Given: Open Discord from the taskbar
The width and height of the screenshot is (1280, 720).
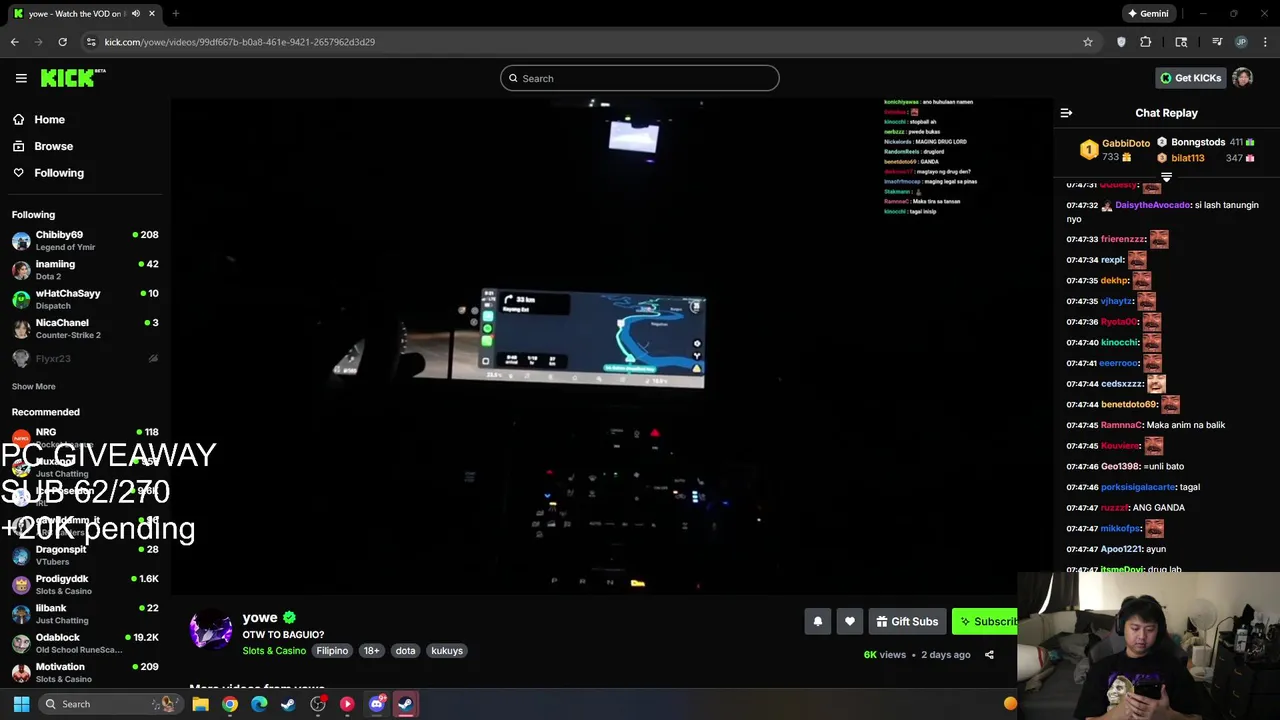Looking at the screenshot, I should click(x=377, y=704).
